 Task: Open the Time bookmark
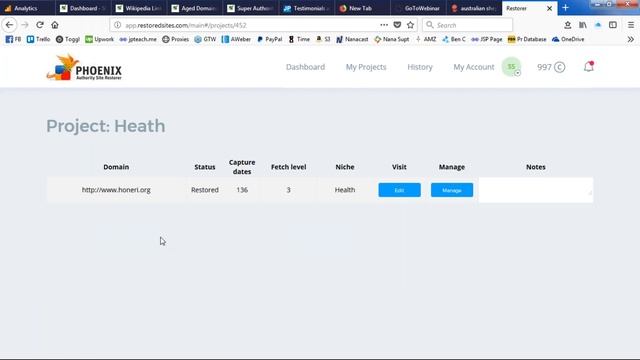299,39
